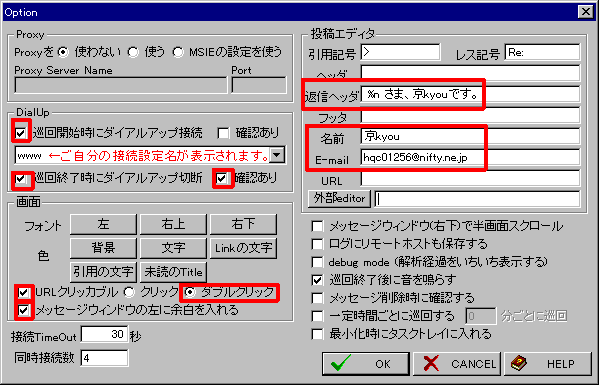Viewport: 599px width, 385px height.
Task: Open the 未読のTitle color setting
Action: [173, 272]
